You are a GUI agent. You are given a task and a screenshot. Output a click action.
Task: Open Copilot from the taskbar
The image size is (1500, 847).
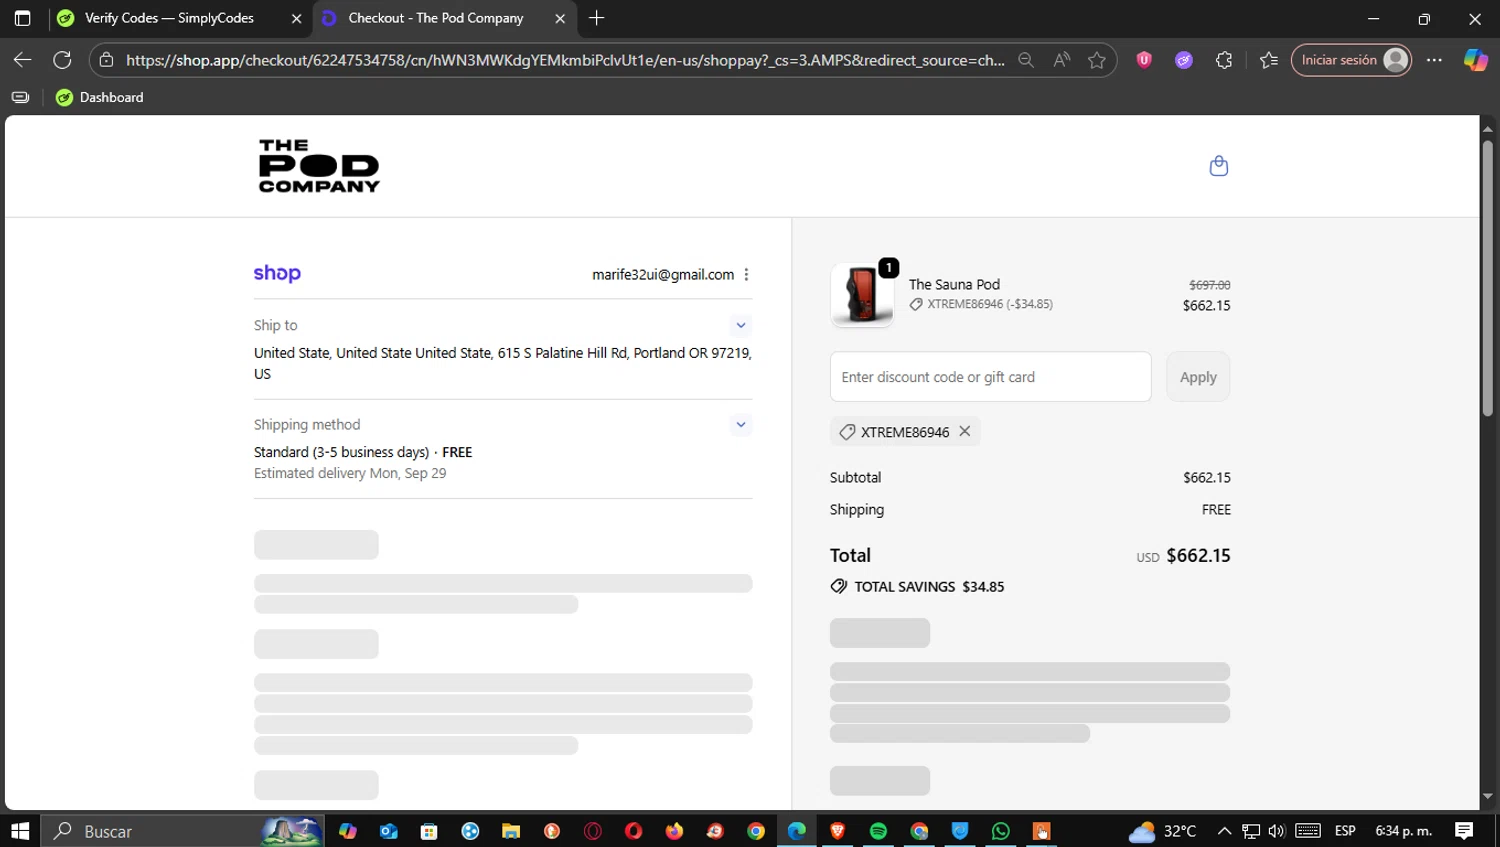(348, 831)
